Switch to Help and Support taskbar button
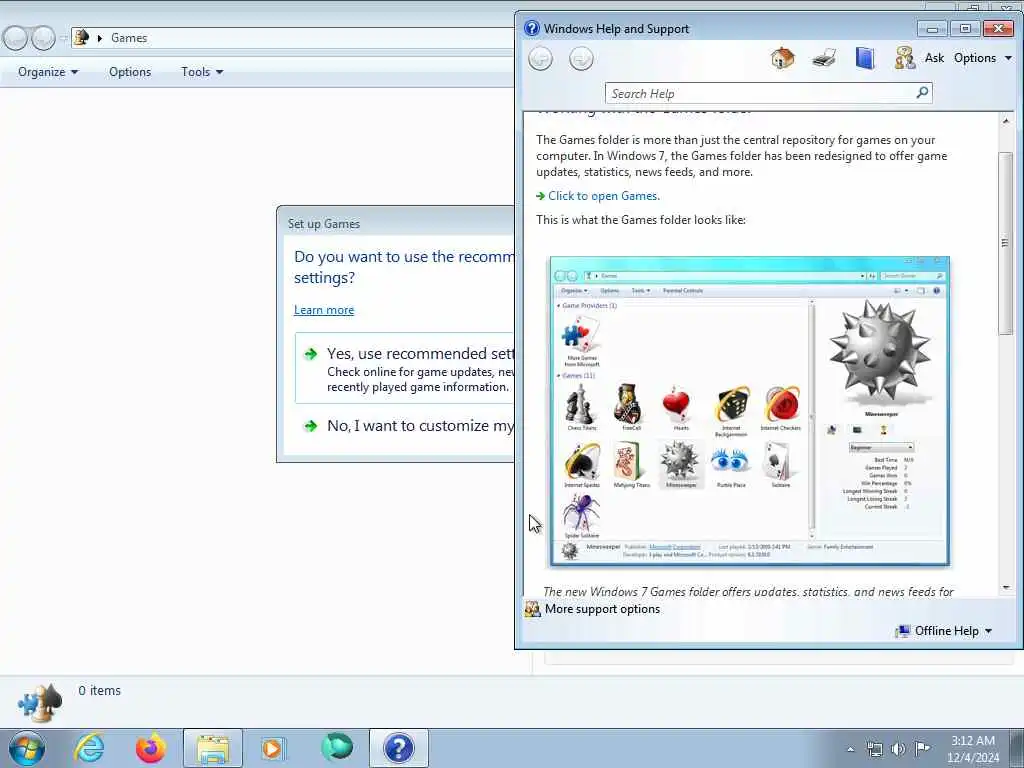Screen dimensions: 1024x768 398,748
